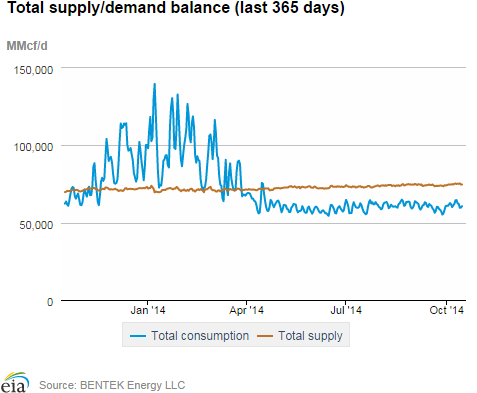The height and width of the screenshot is (393, 477).
Task: Click the 0 y-axis label
Action: [x=50, y=302]
